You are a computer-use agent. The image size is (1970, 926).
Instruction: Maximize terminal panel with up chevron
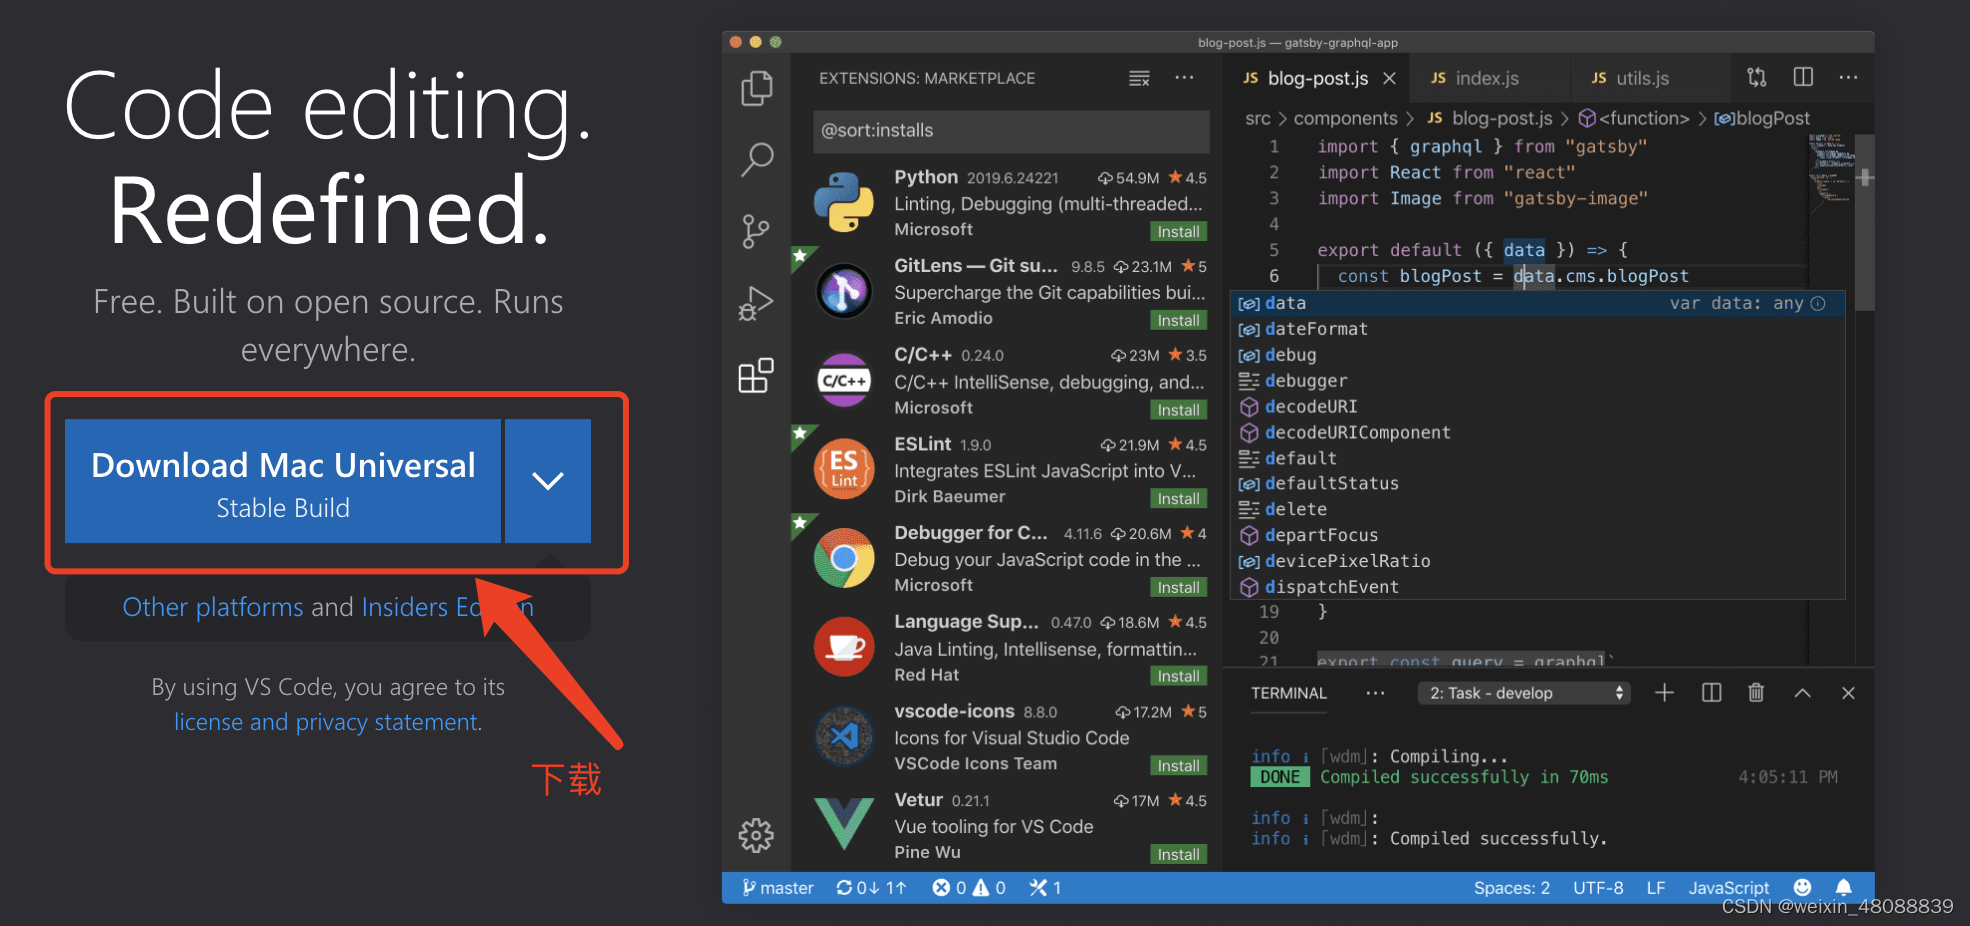[1802, 692]
